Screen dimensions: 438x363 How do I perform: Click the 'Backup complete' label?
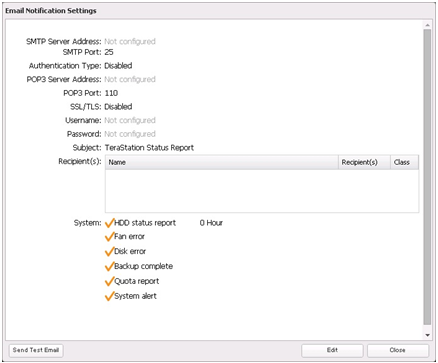point(143,266)
